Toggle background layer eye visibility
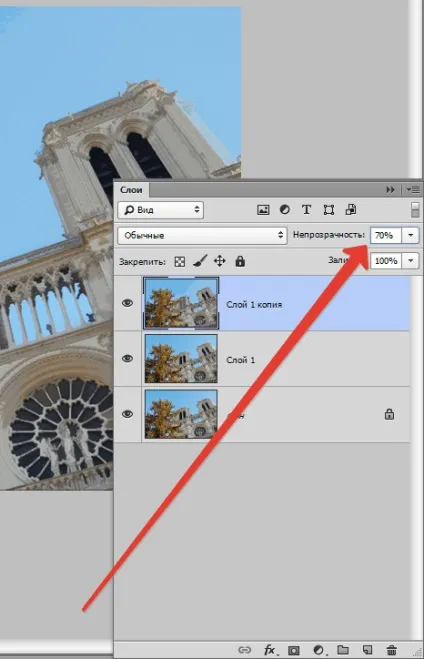Image resolution: width=424 pixels, height=659 pixels. (x=127, y=414)
